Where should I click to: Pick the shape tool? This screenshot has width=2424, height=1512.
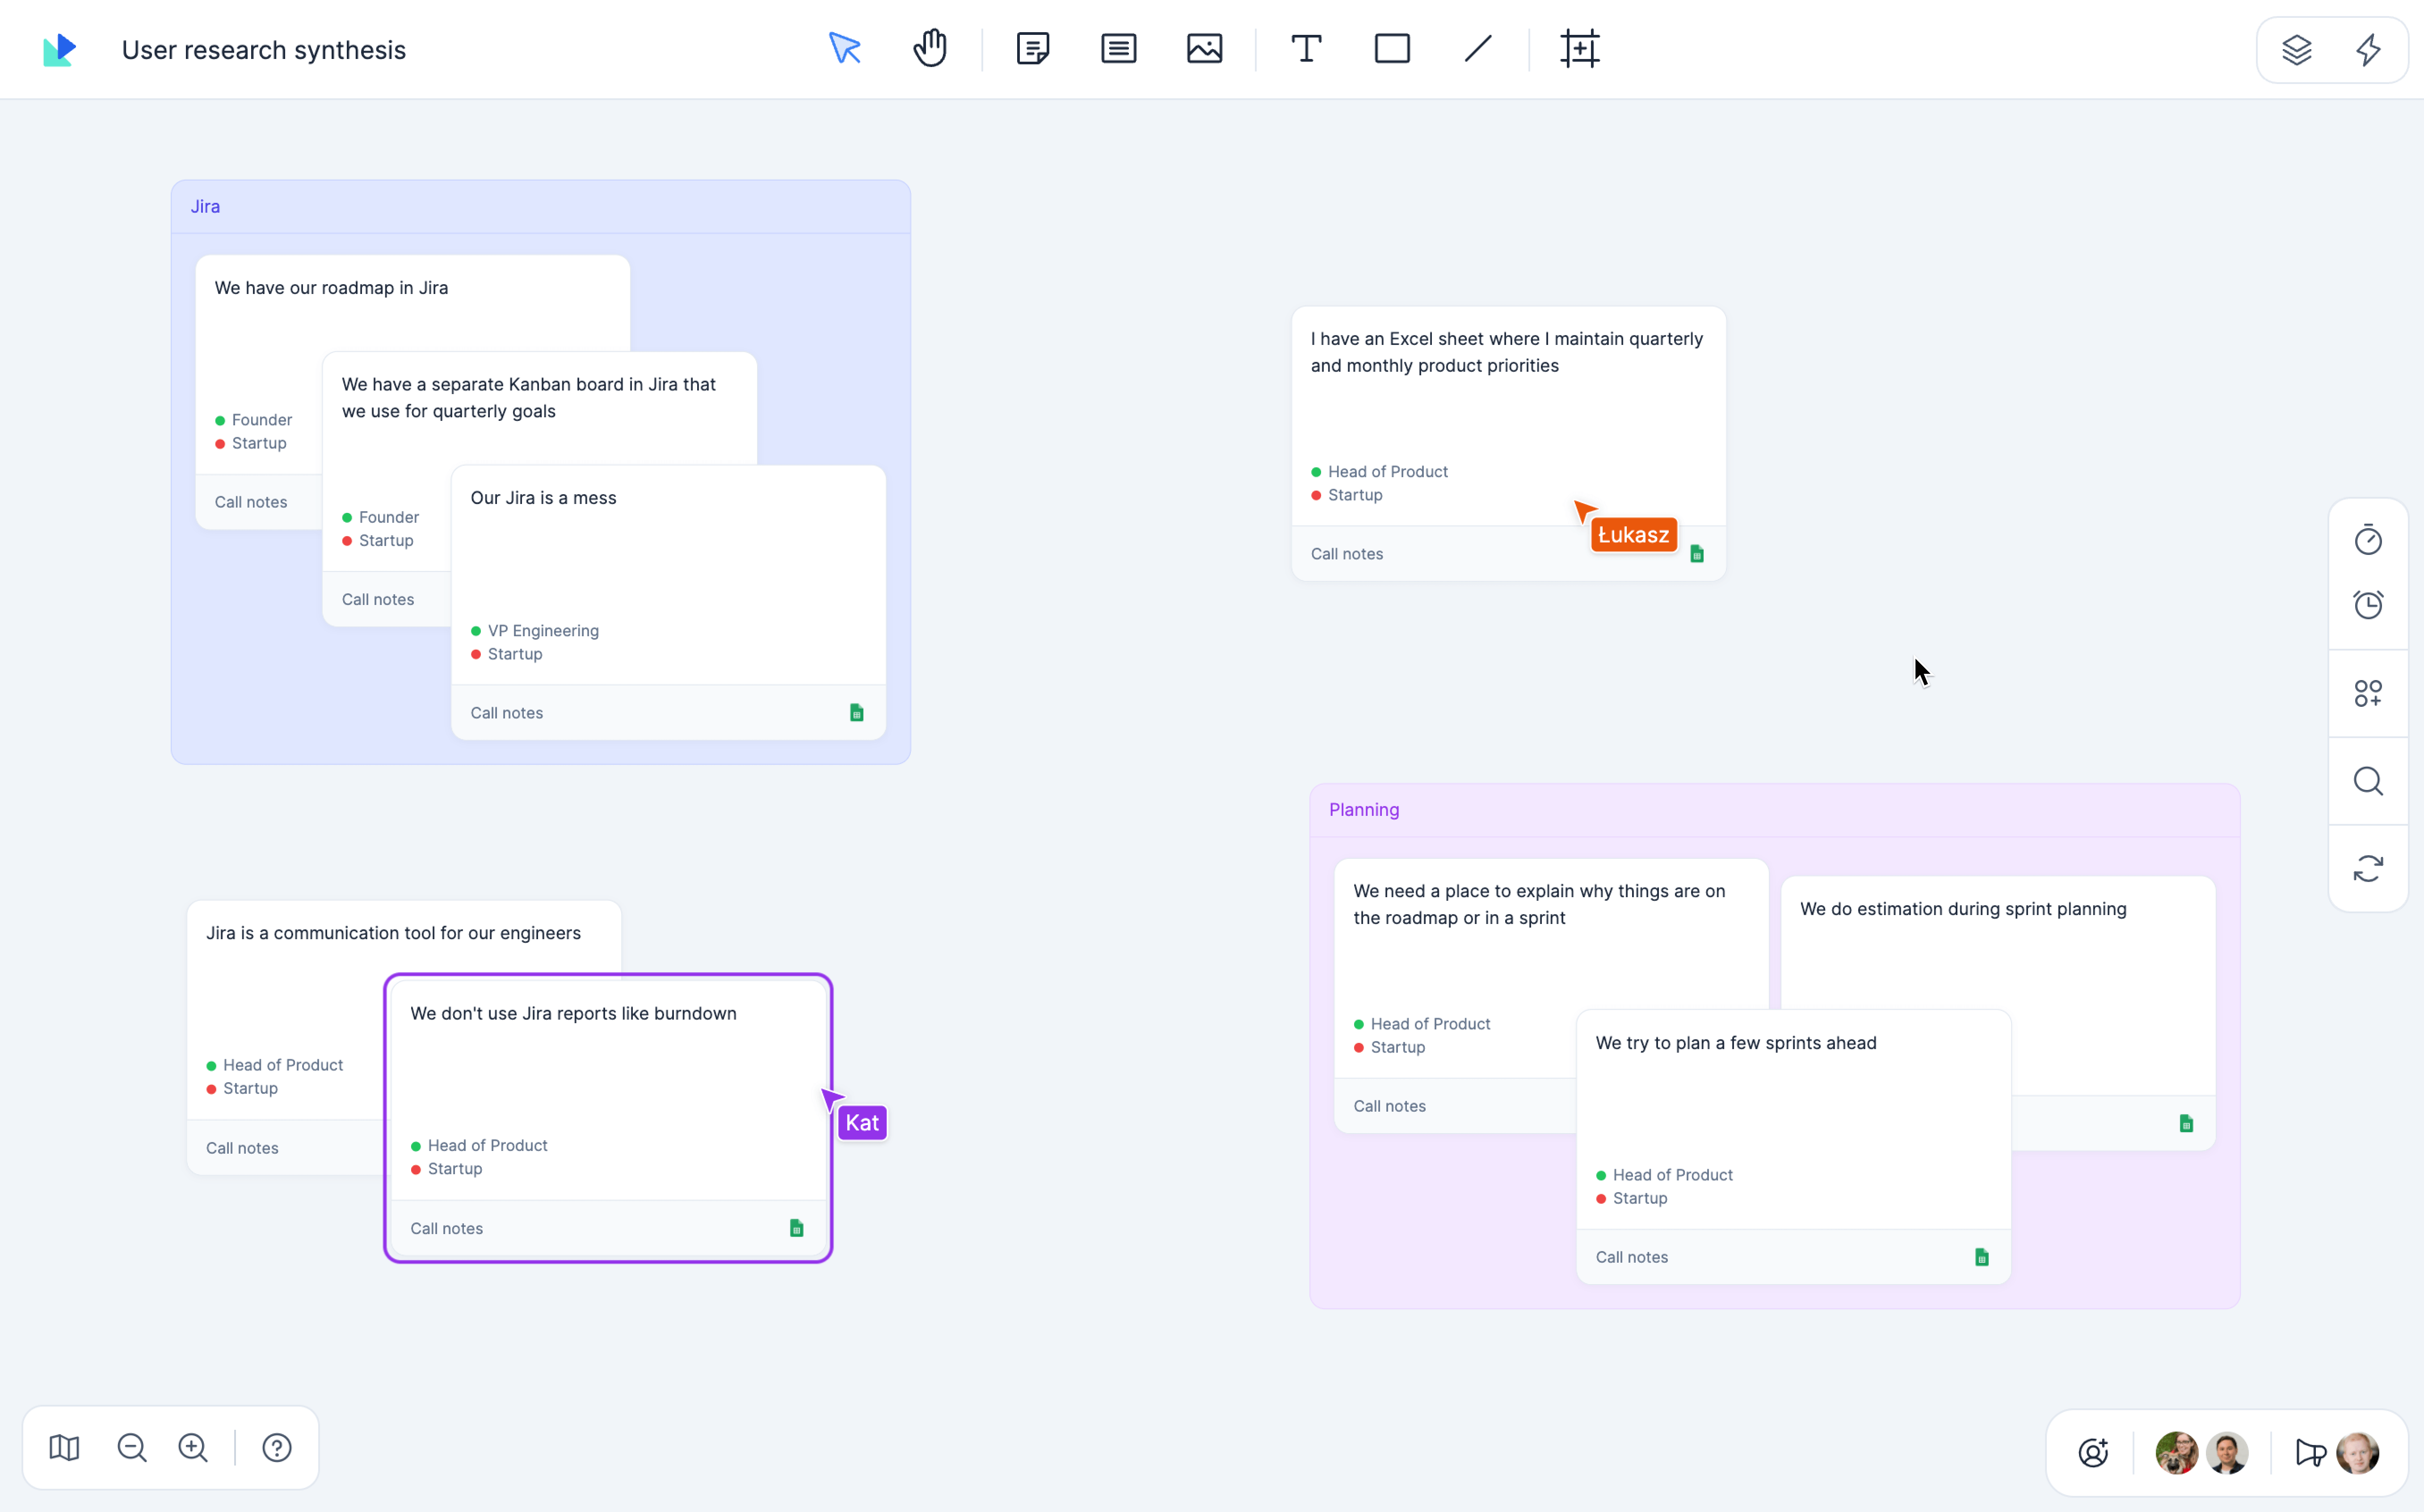pos(1392,47)
